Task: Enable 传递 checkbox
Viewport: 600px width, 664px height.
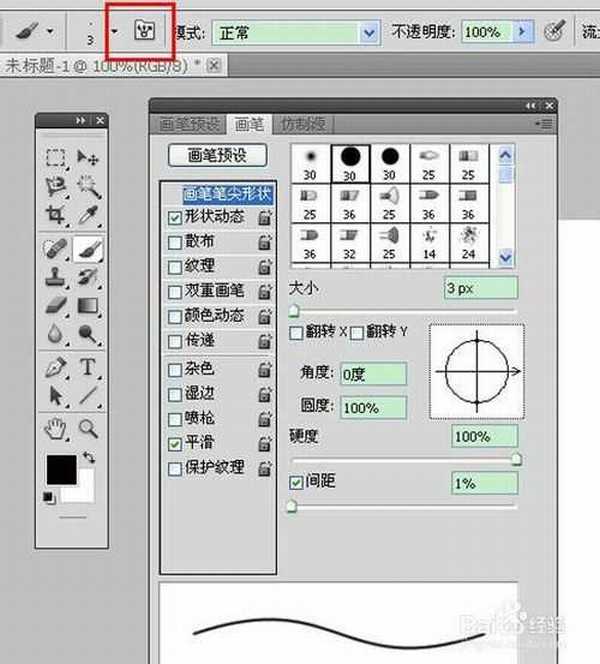Action: (x=174, y=341)
